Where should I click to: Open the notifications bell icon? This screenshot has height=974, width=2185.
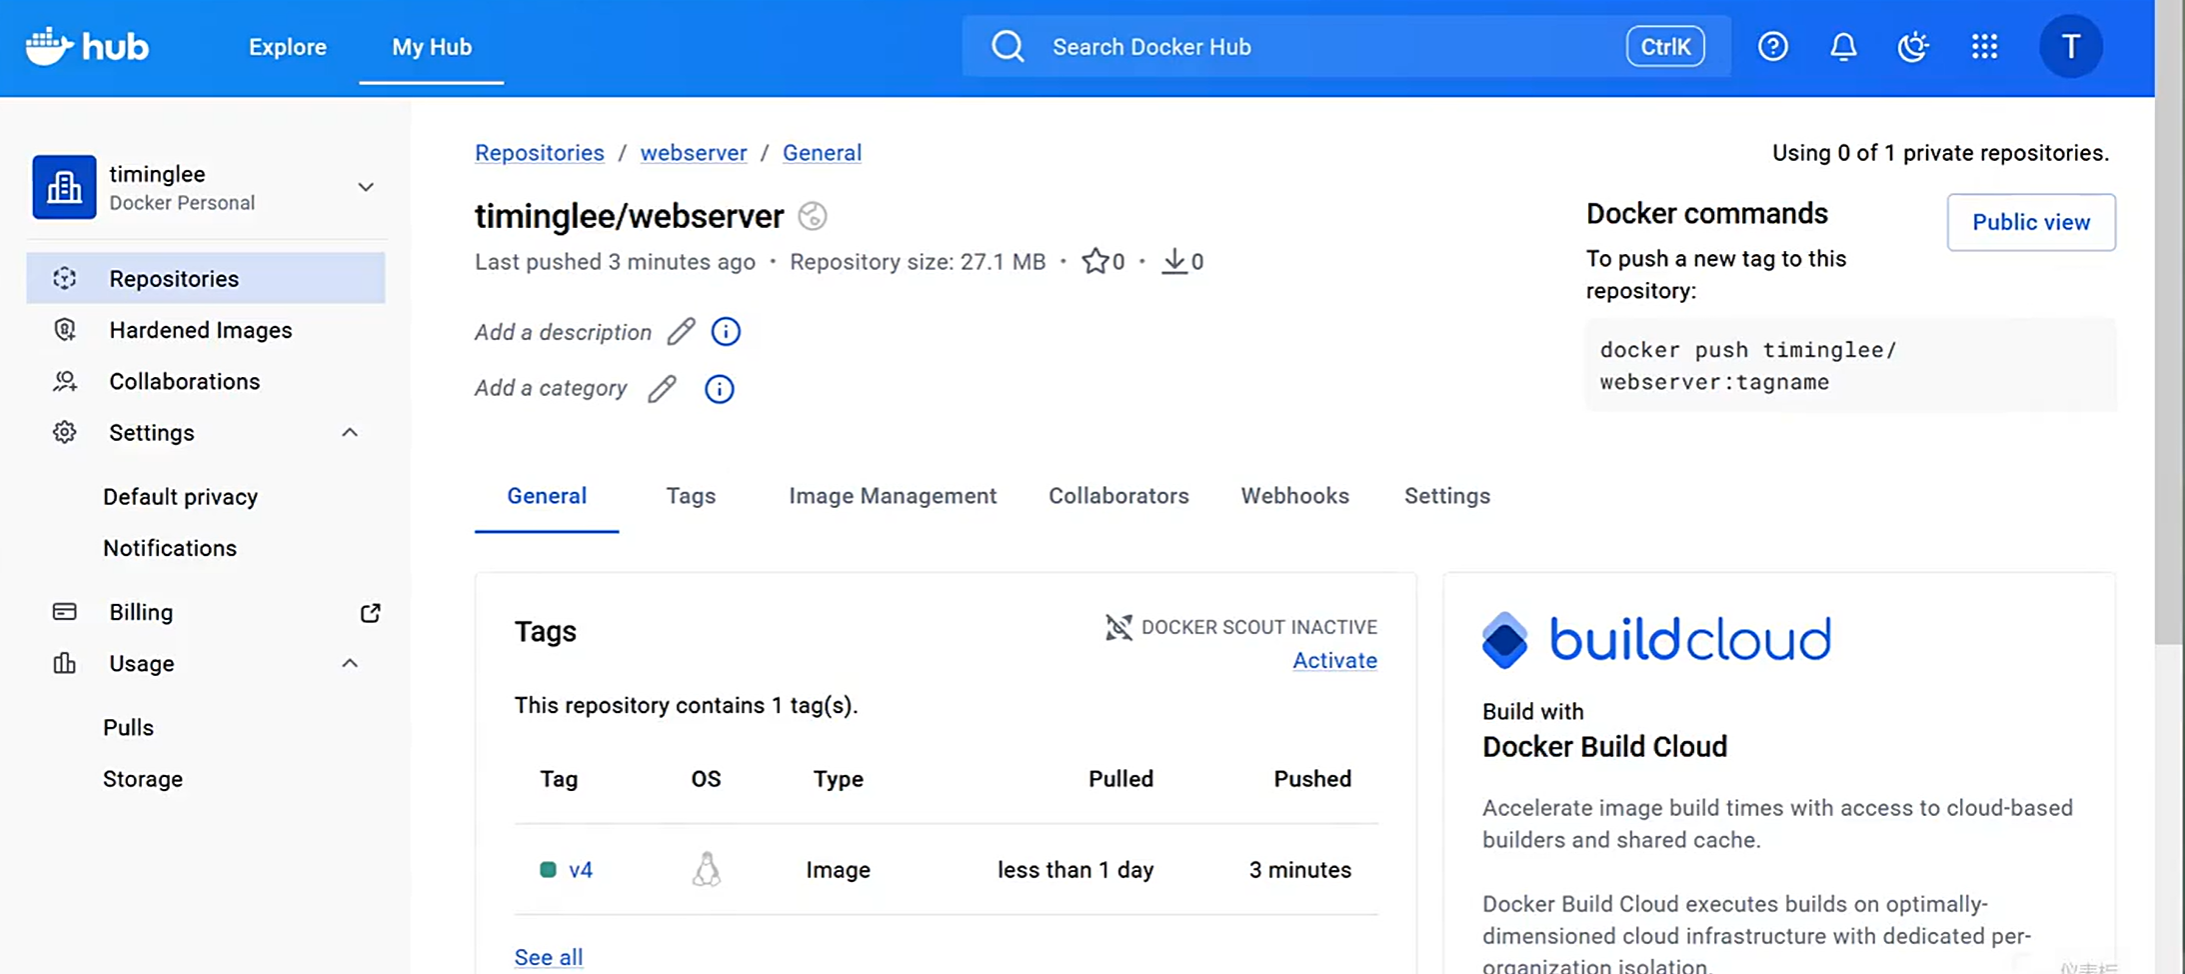(x=1843, y=46)
